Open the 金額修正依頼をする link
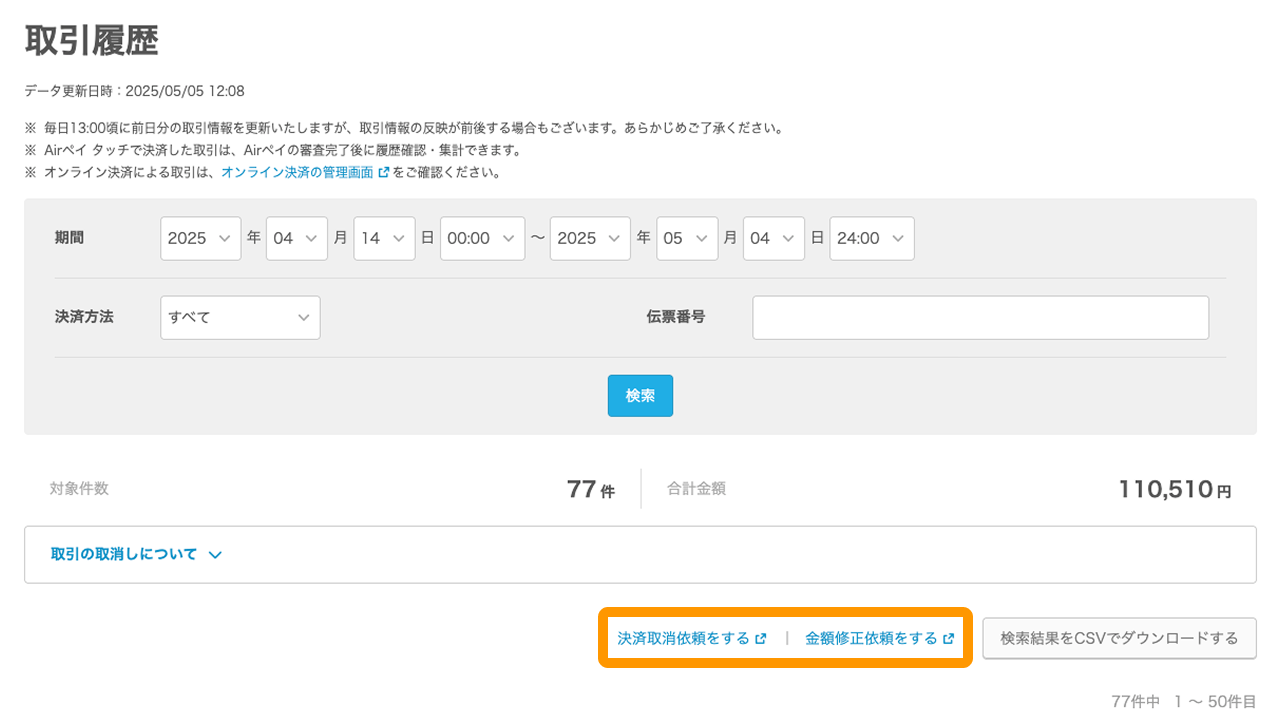1280x723 pixels. tap(871, 638)
